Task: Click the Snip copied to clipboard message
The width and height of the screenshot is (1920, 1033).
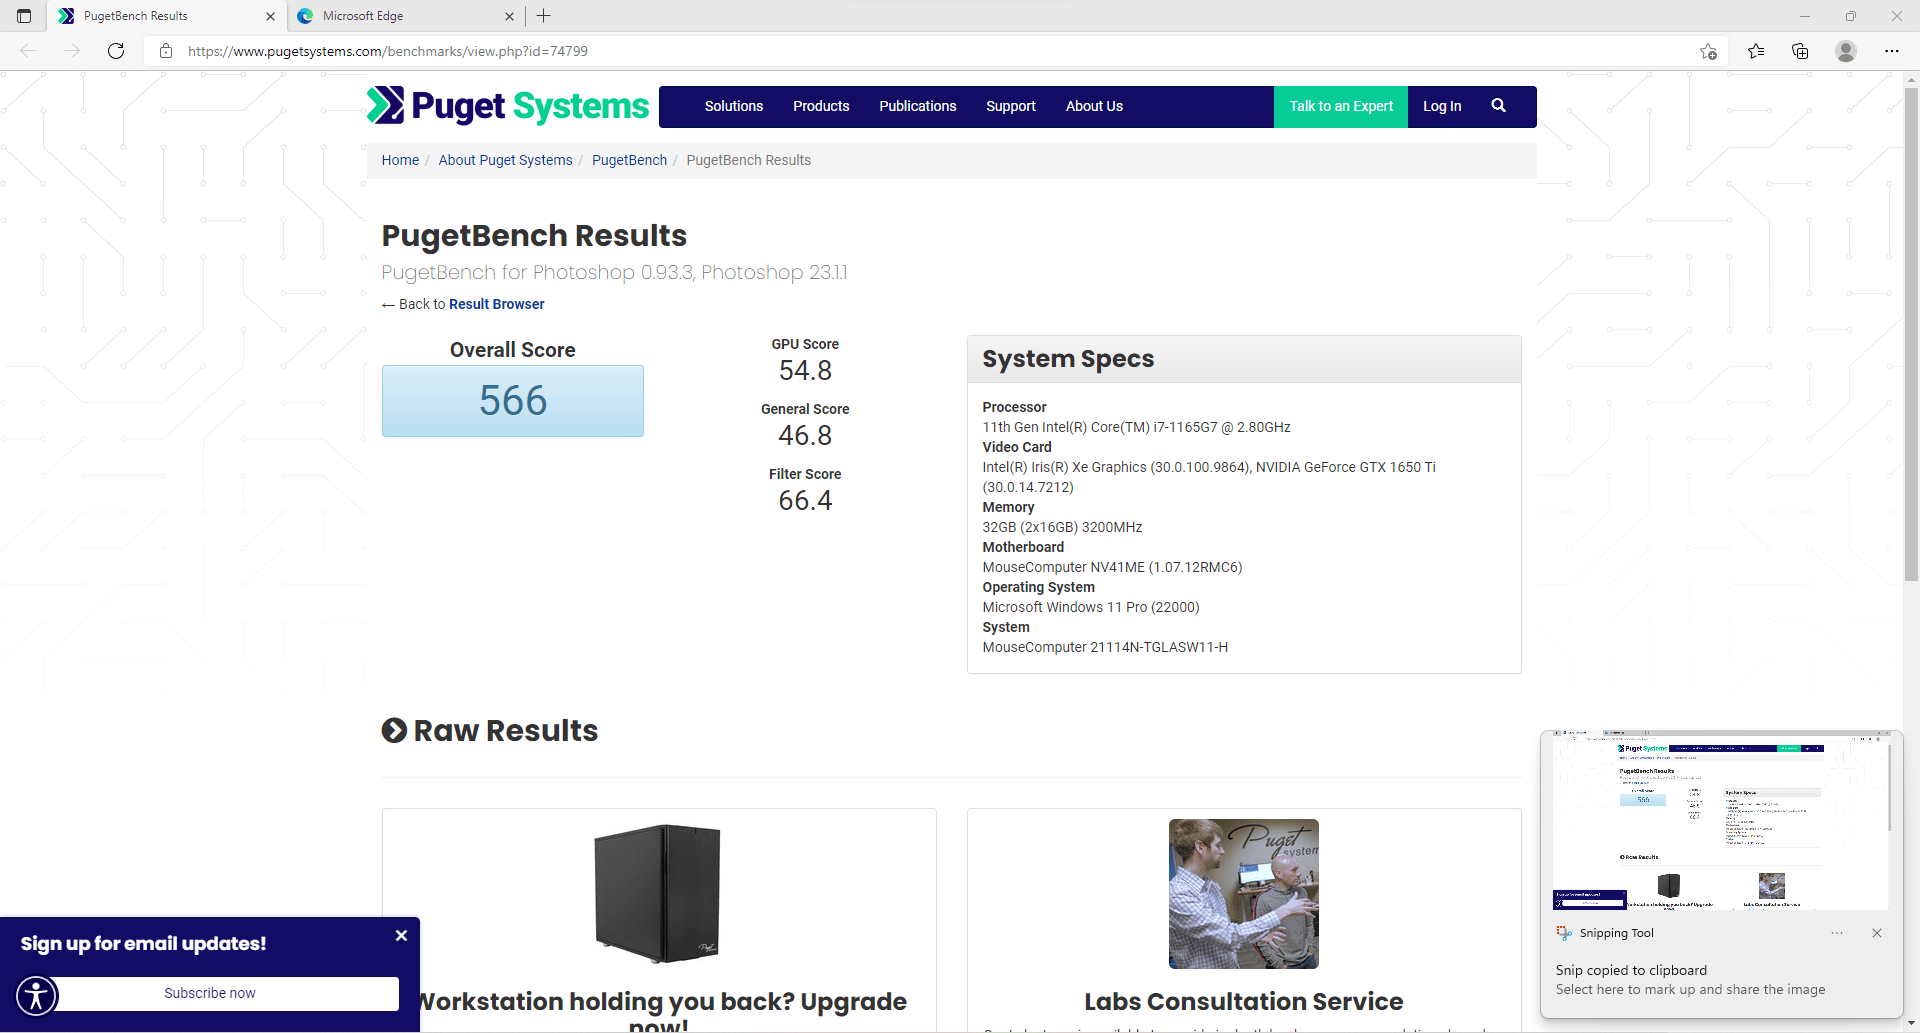Action: click(1631, 970)
